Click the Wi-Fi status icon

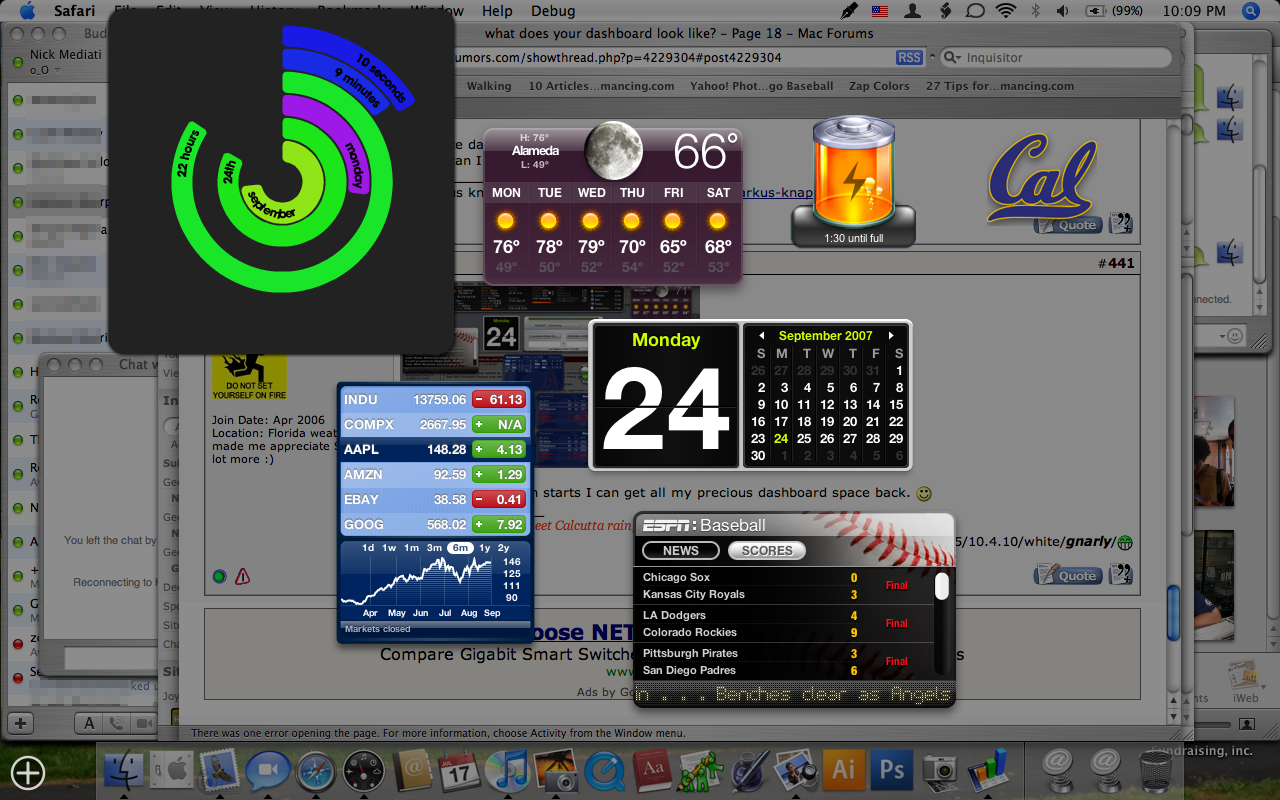click(1005, 11)
